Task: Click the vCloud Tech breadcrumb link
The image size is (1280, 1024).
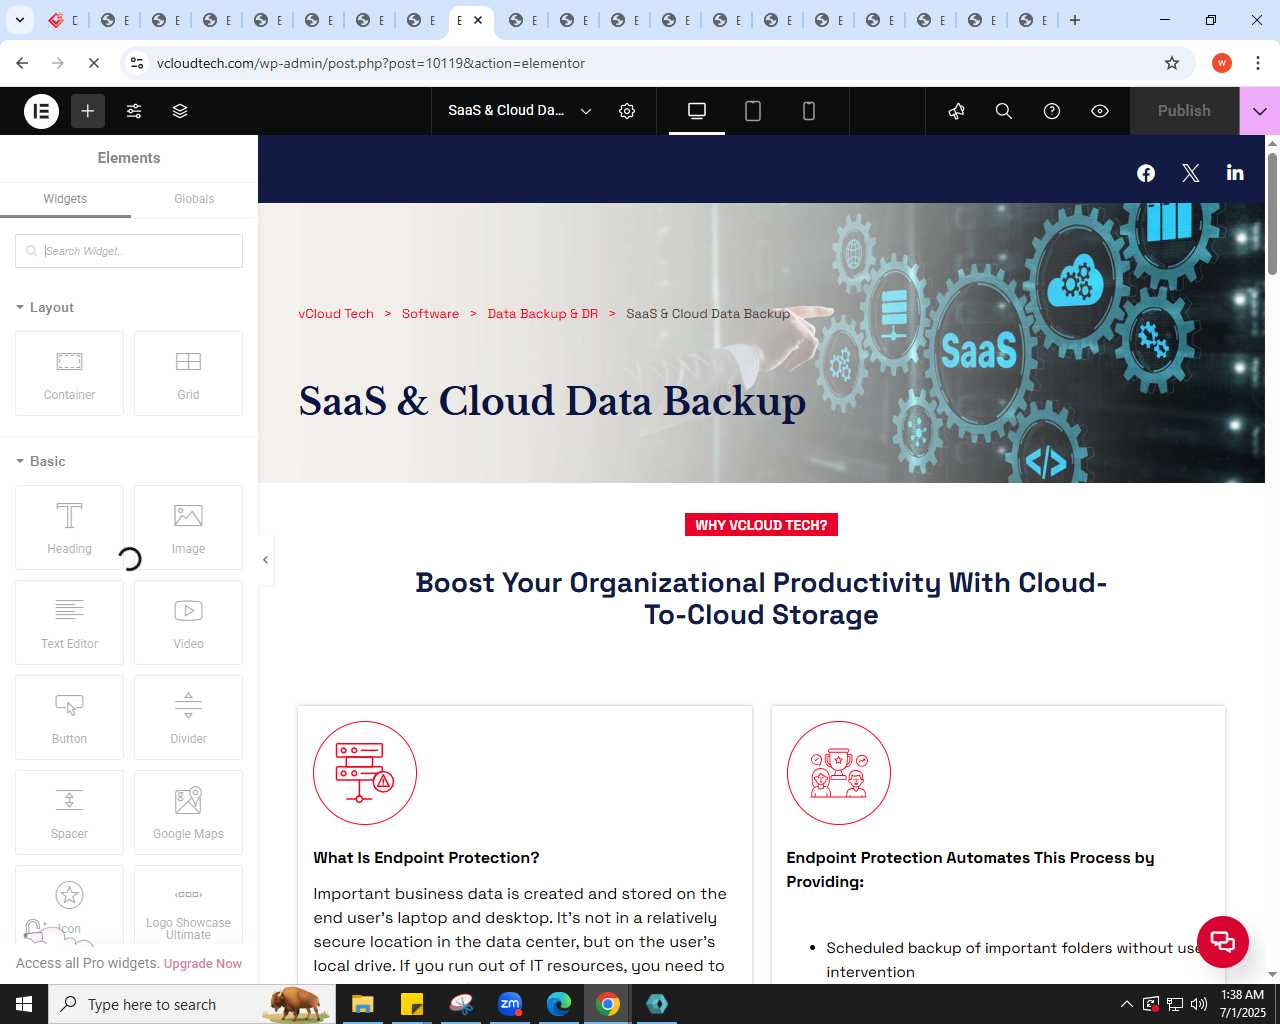Action: coord(336,314)
